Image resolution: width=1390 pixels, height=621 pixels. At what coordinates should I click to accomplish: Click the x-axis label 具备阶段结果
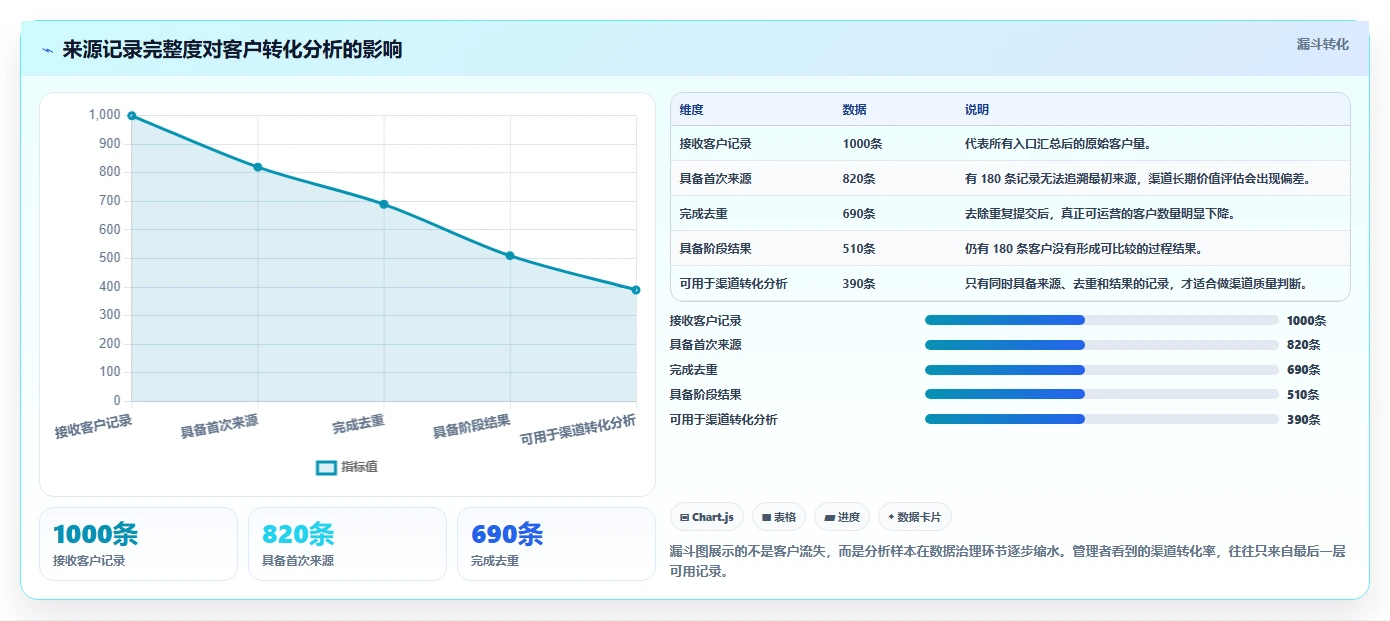coord(471,427)
